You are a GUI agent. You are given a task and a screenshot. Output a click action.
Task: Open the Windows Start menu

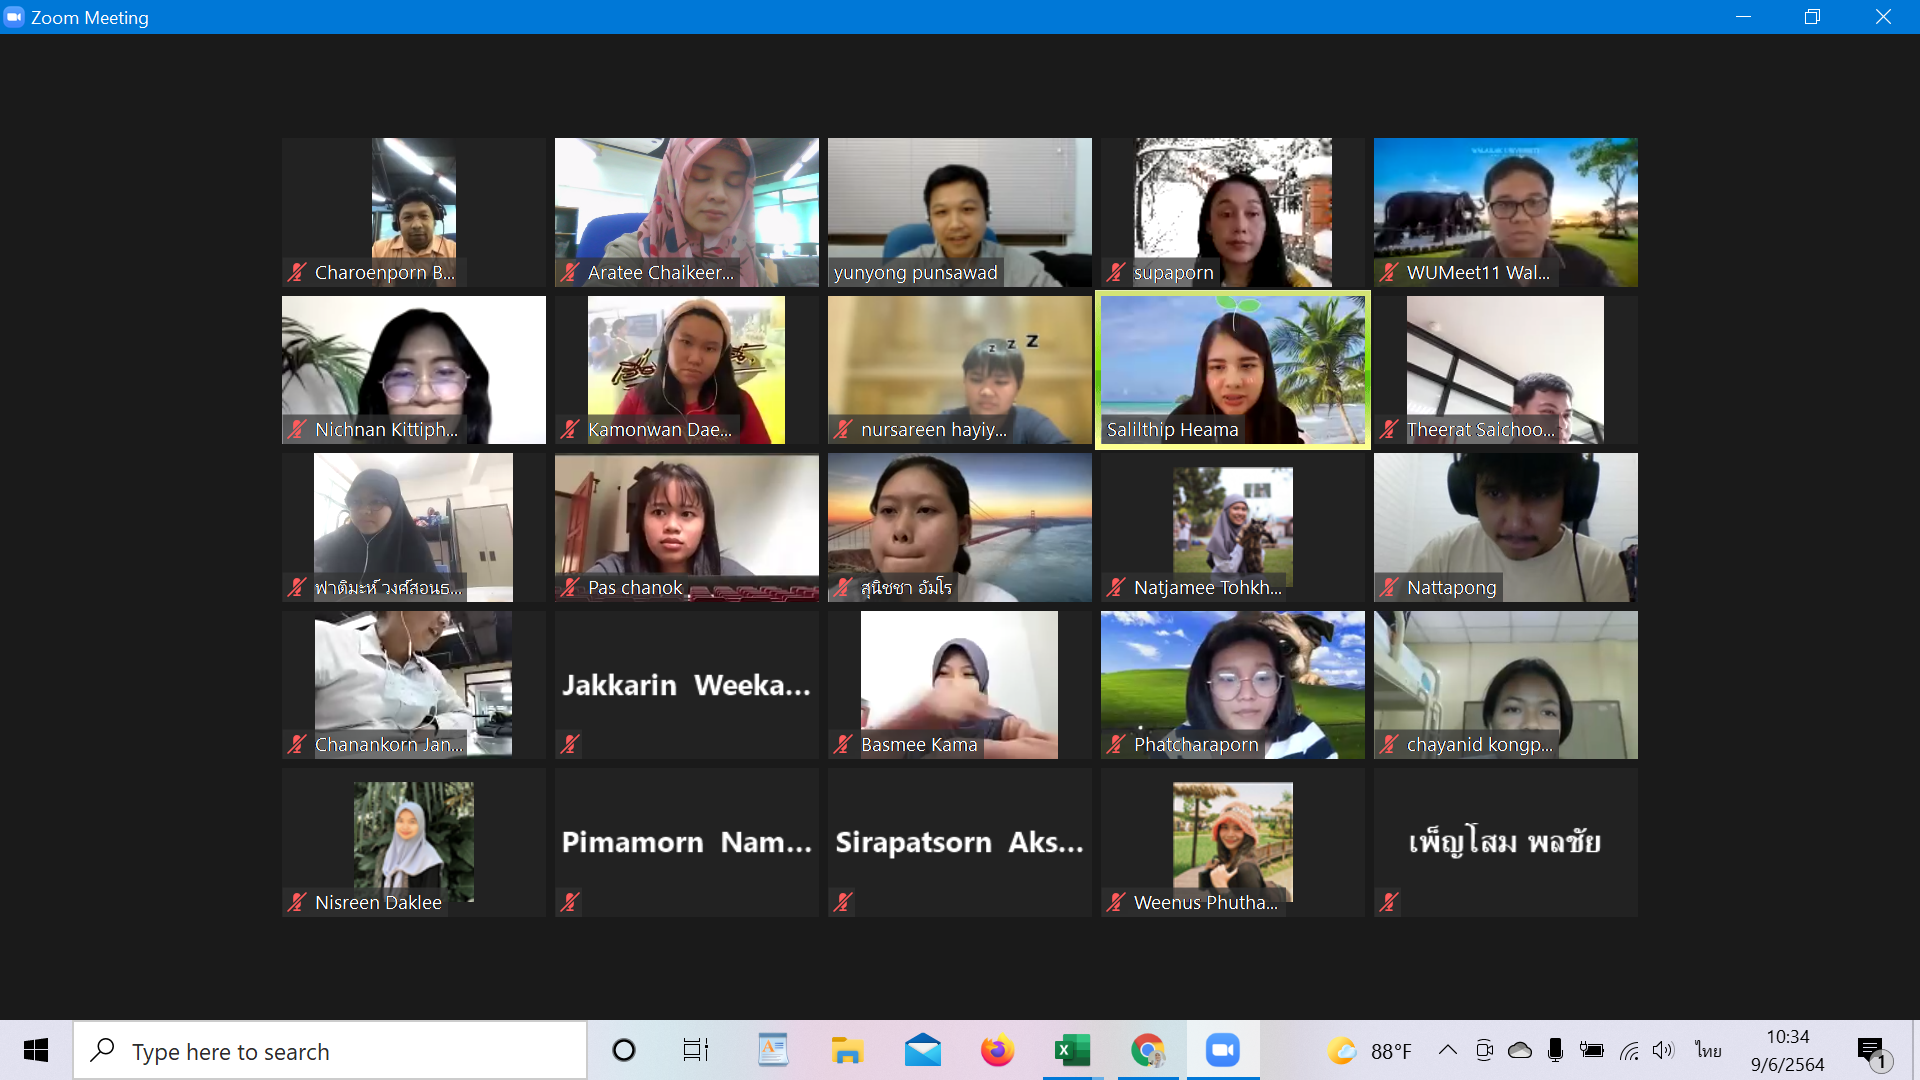coord(36,1050)
